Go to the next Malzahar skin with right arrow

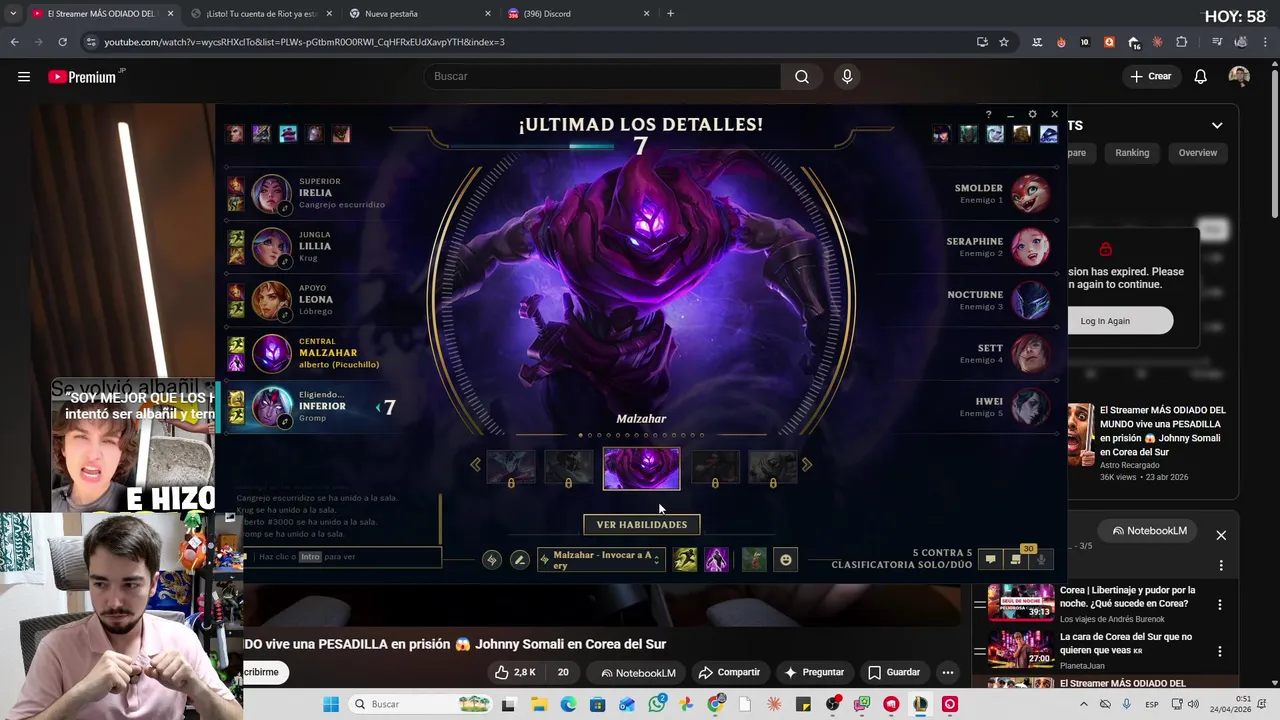[x=807, y=464]
